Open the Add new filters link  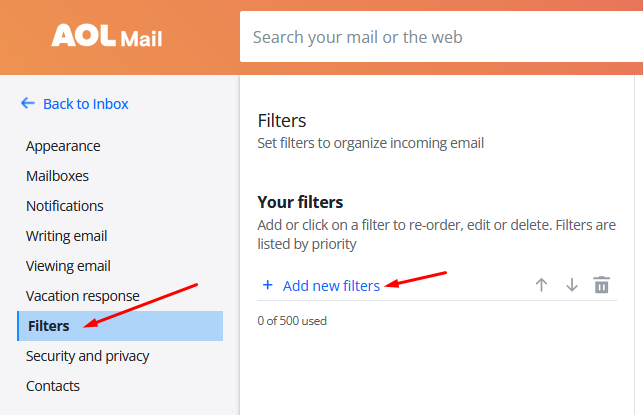pyautogui.click(x=331, y=285)
